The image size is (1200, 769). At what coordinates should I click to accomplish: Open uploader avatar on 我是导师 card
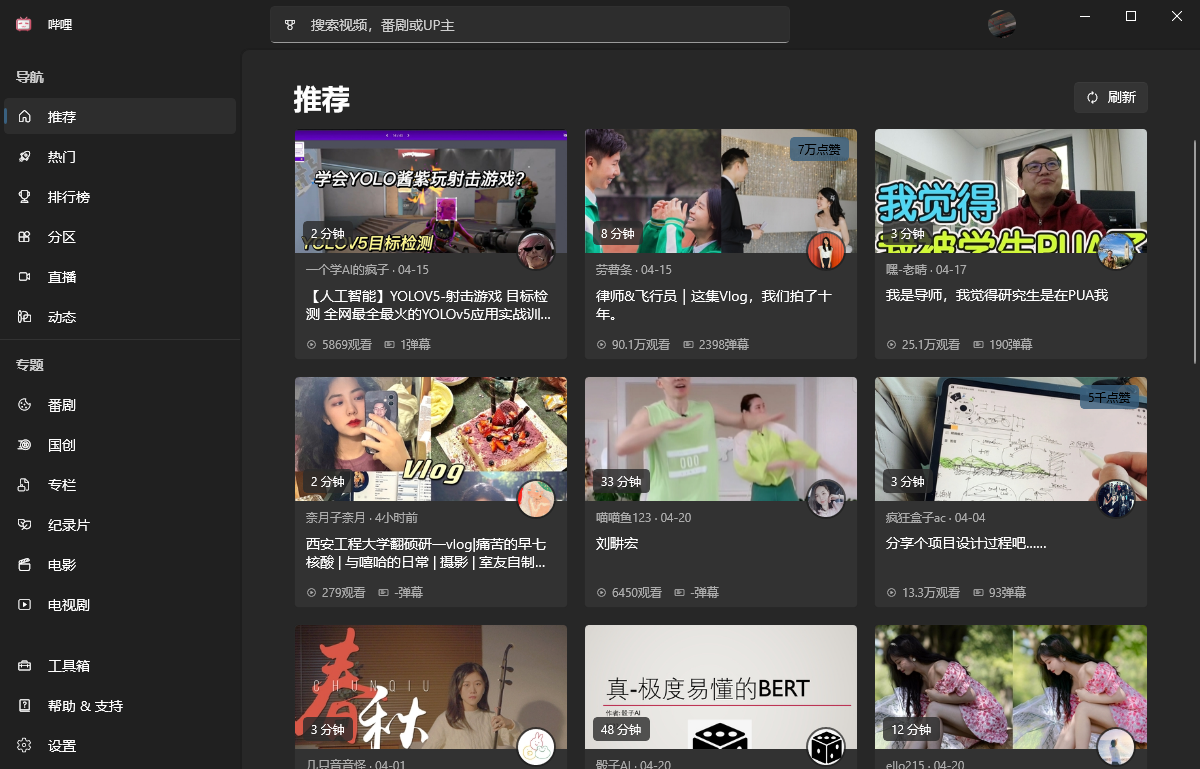tap(1116, 251)
